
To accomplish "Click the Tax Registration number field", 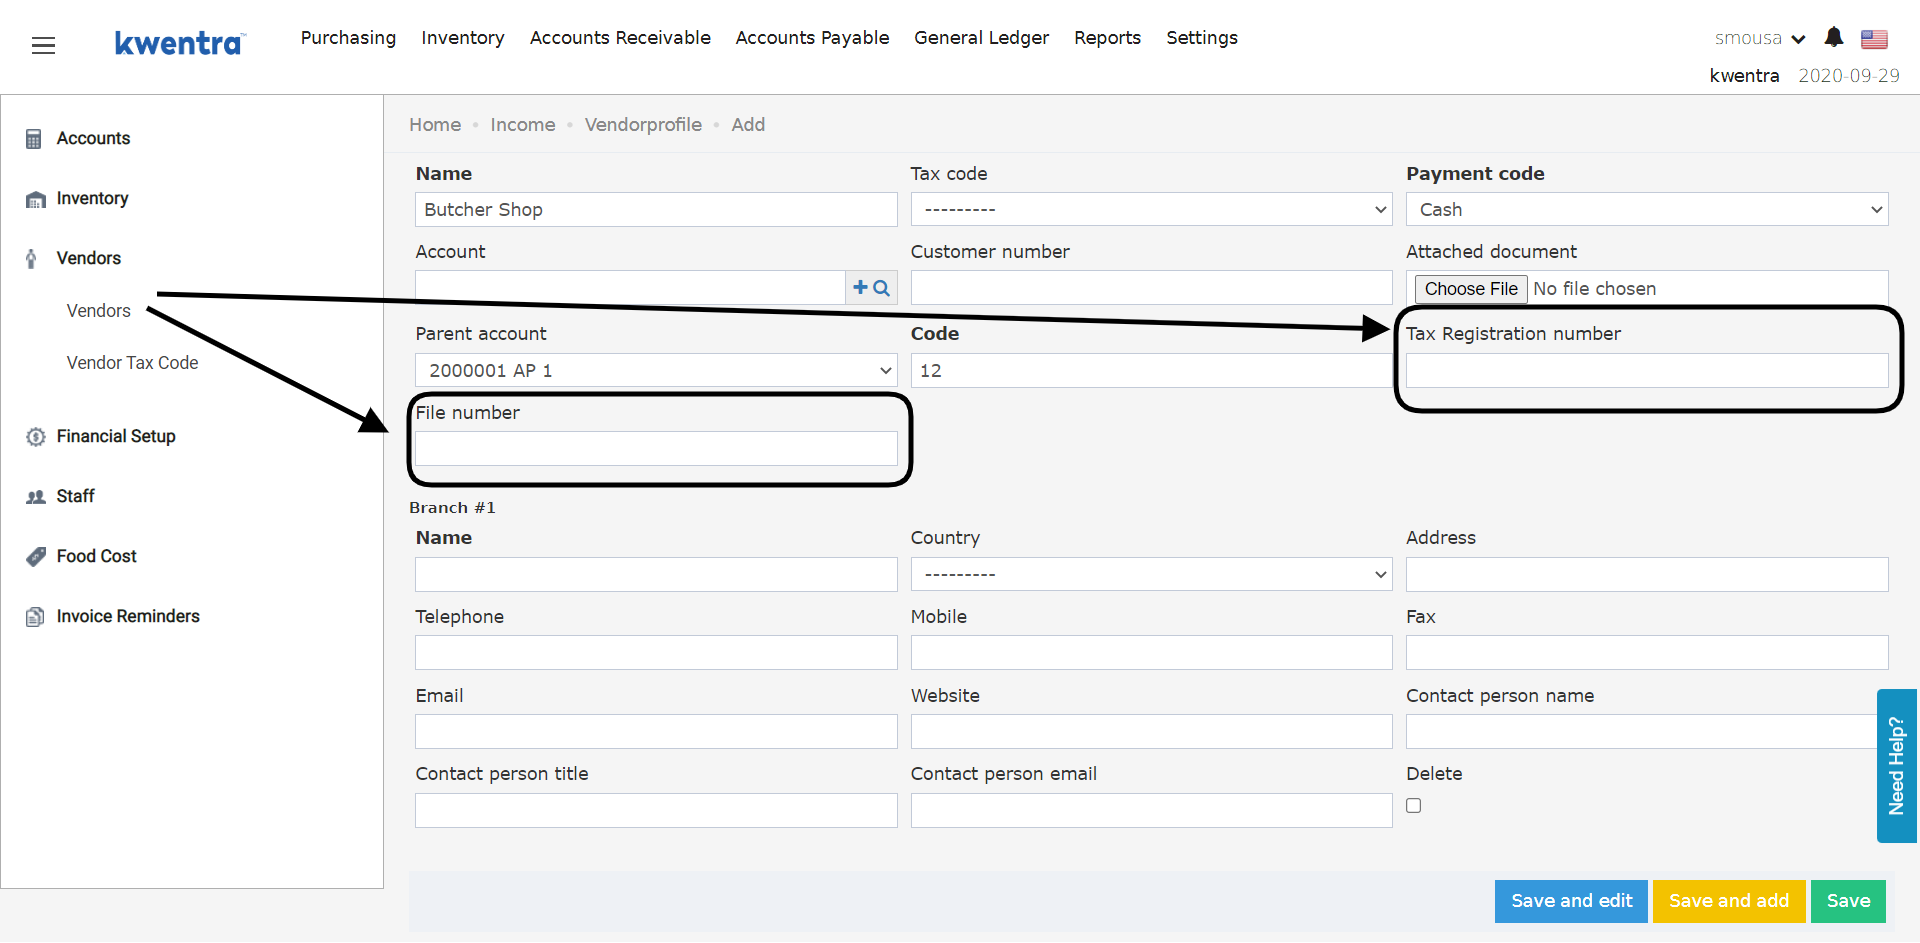I will [x=1647, y=371].
